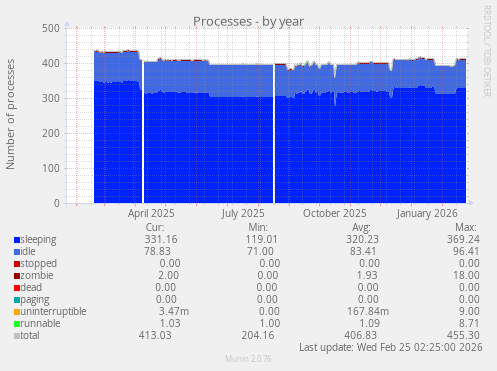The width and height of the screenshot is (497, 371).
Task: Click runnable average value 1.09
Action: click(369, 323)
